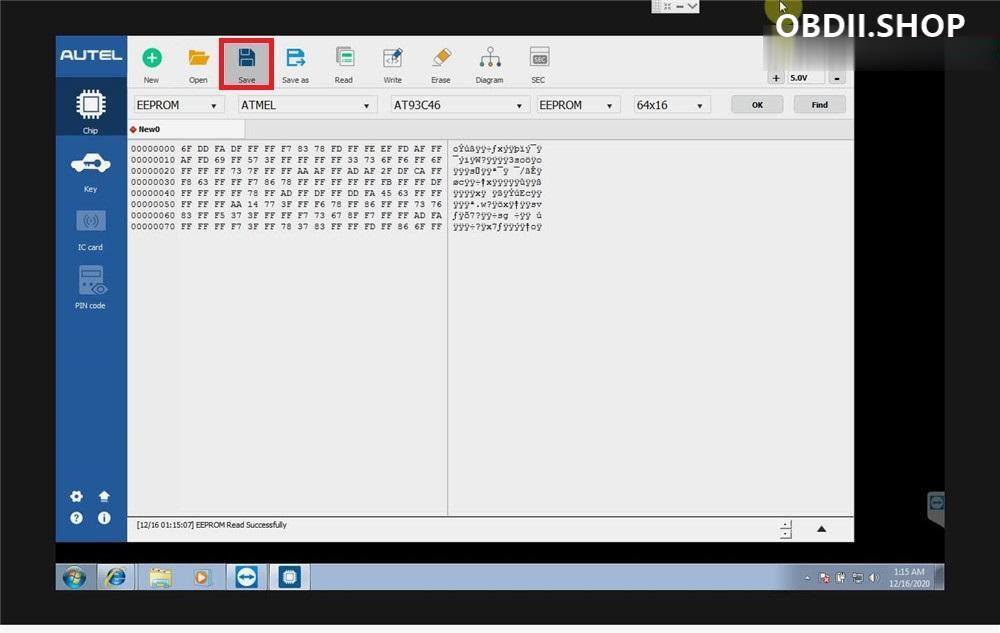This screenshot has height=633, width=1000.
Task: Open the 64x16 organization dropdown
Action: tap(672, 105)
